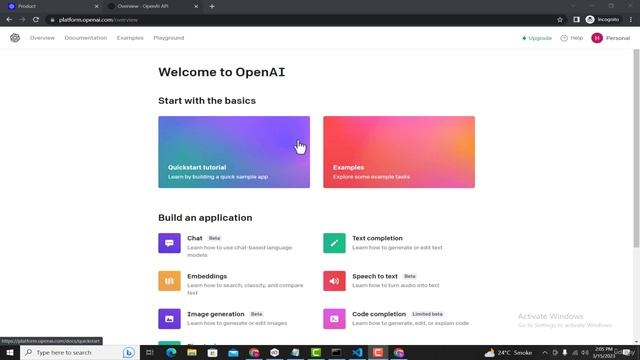Viewport: 640px width, 360px height.
Task: Click the Type here to search box
Action: pyautogui.click(x=80, y=353)
